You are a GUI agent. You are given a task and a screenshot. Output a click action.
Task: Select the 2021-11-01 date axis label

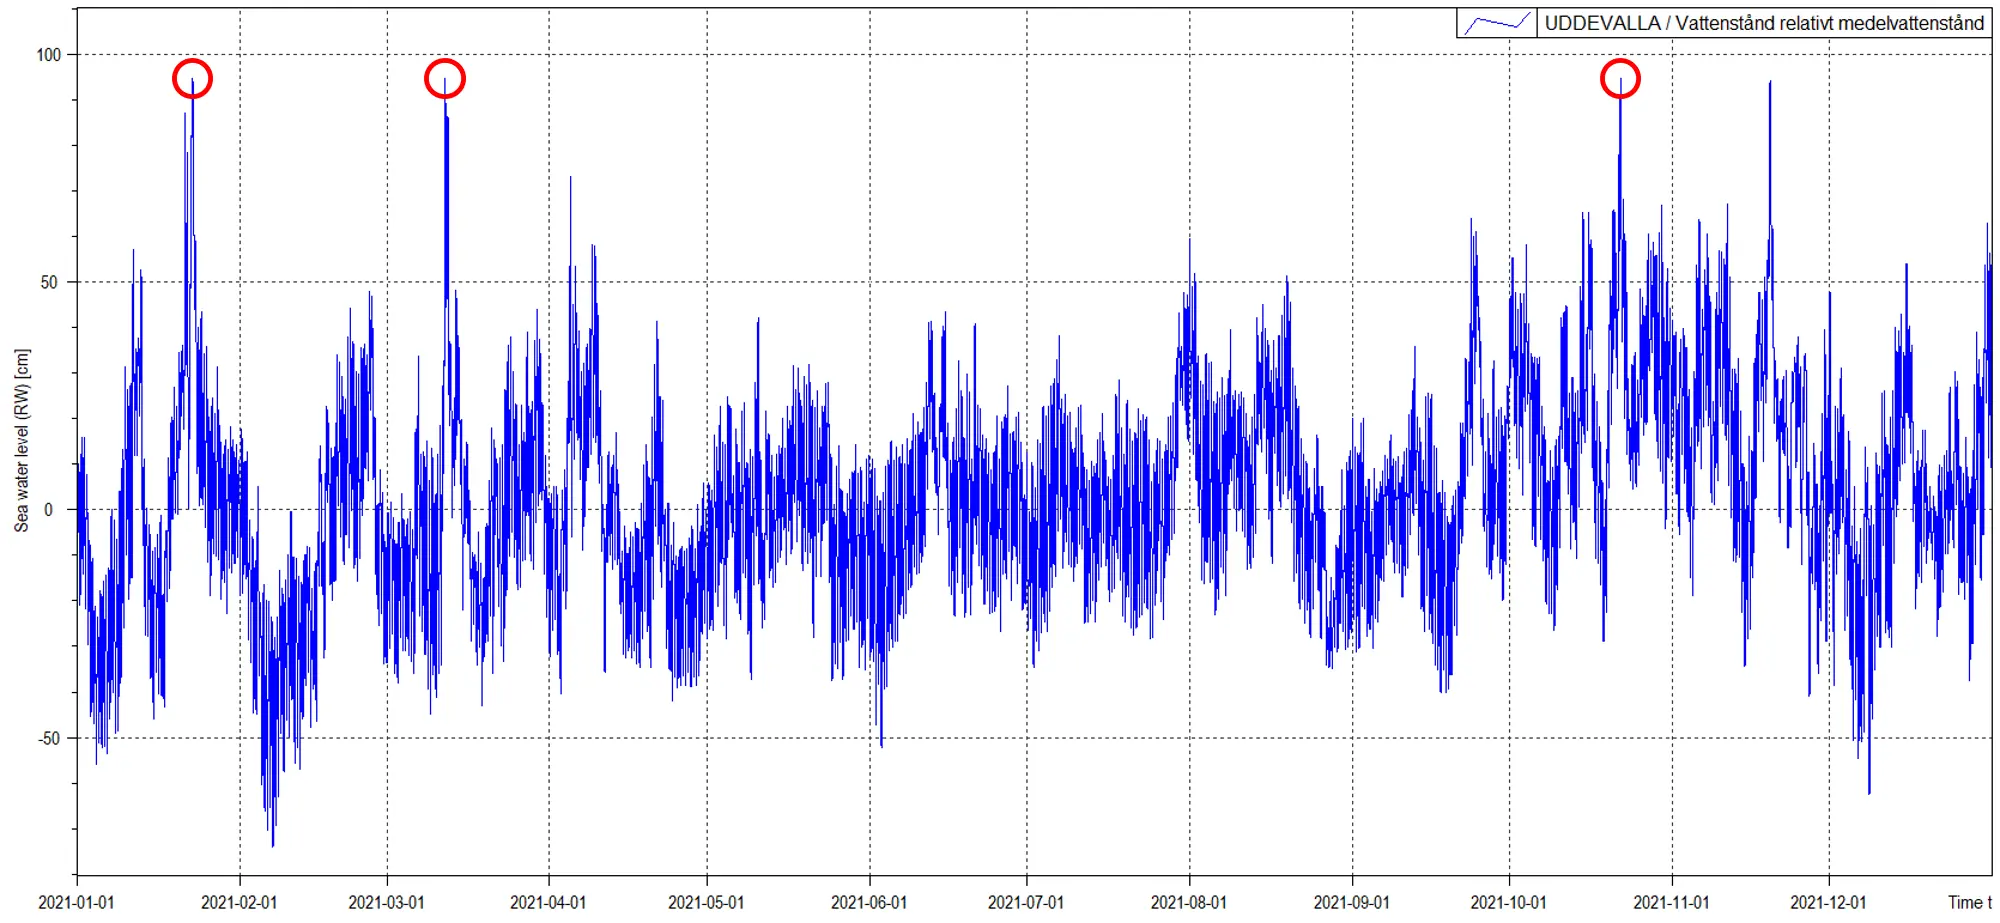[x=1672, y=902]
